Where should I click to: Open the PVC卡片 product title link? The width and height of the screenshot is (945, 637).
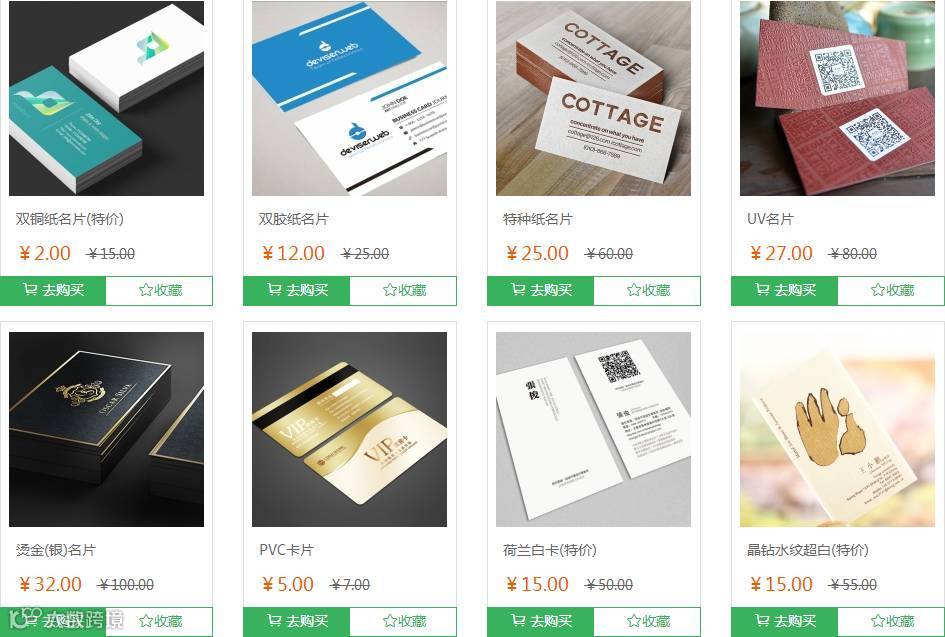[286, 550]
